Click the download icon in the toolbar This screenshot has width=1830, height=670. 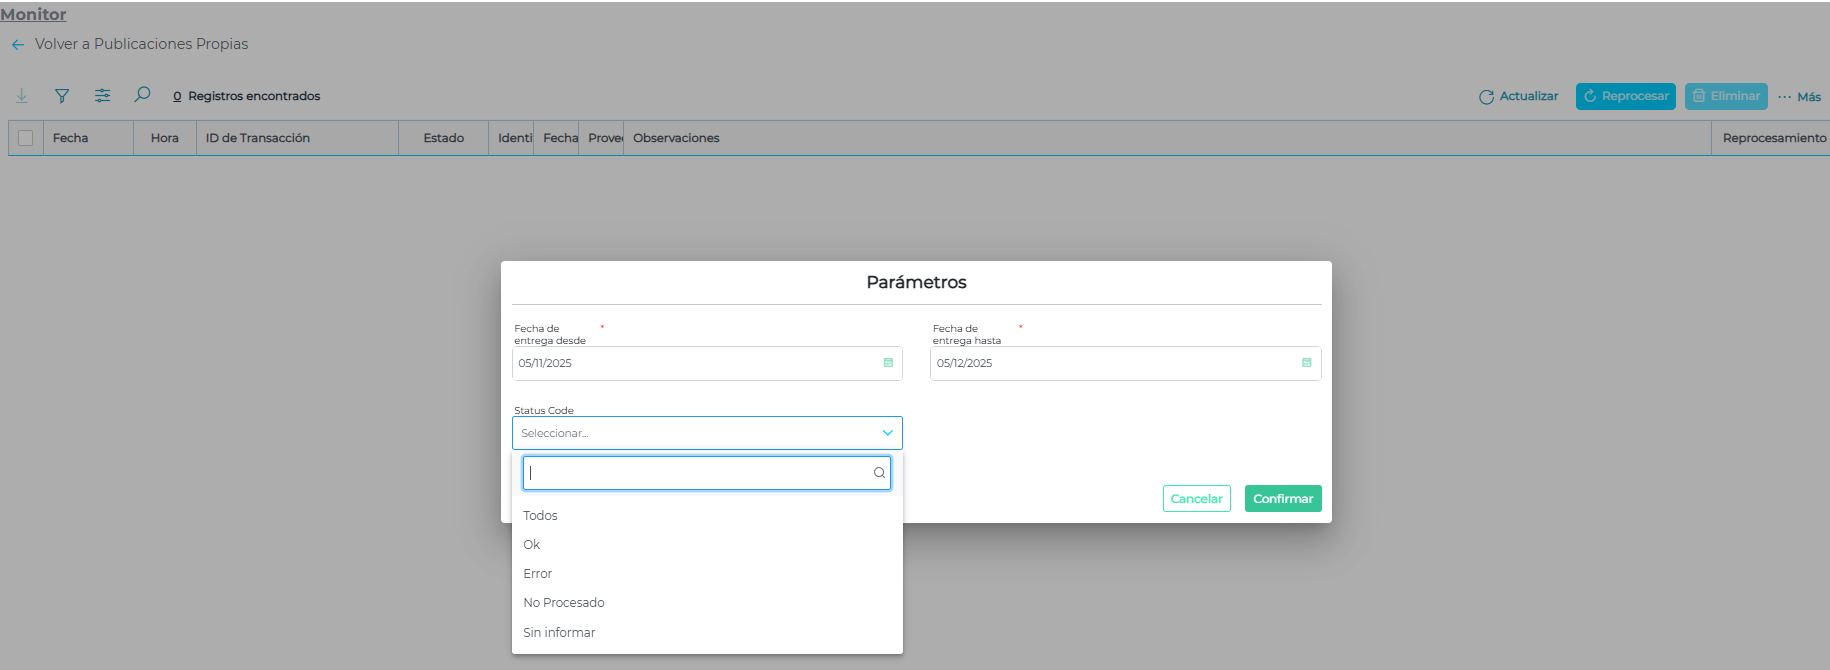tap(22, 96)
